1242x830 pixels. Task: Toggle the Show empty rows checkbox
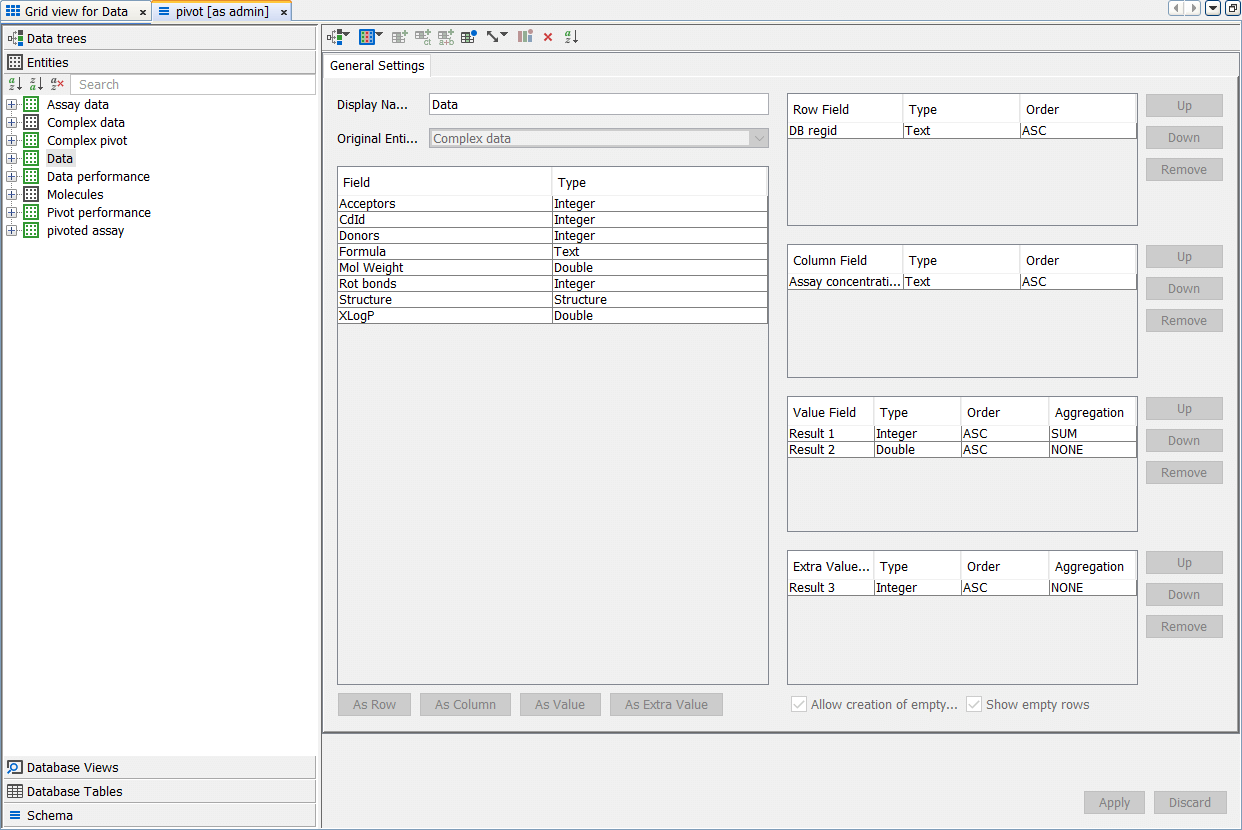[x=974, y=705]
